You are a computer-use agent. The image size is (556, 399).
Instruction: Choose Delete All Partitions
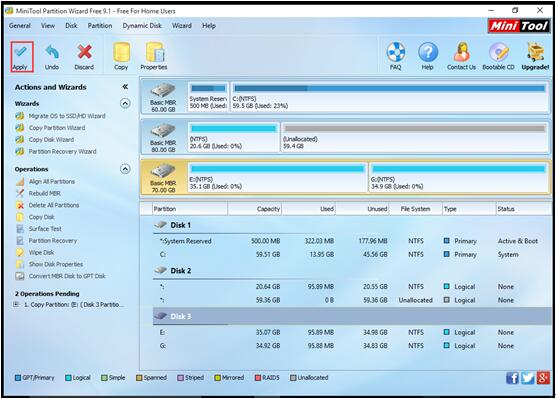click(x=48, y=205)
